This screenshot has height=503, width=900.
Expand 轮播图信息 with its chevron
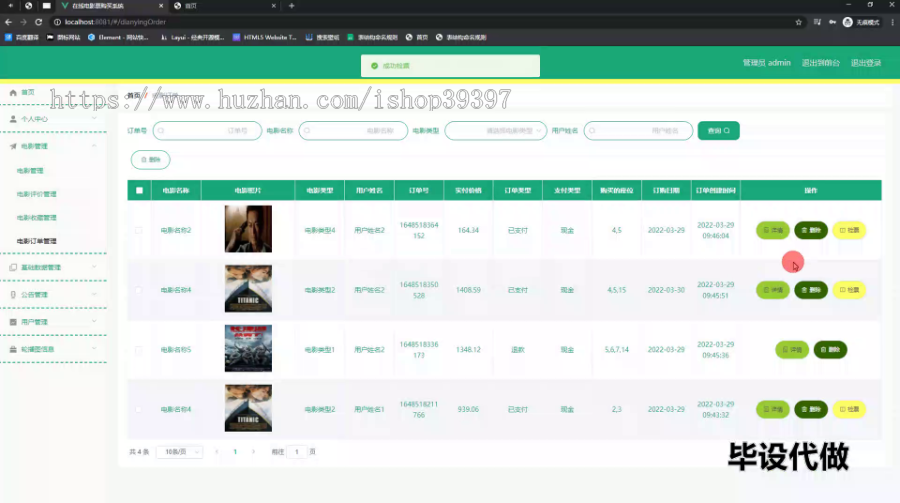click(x=94, y=349)
